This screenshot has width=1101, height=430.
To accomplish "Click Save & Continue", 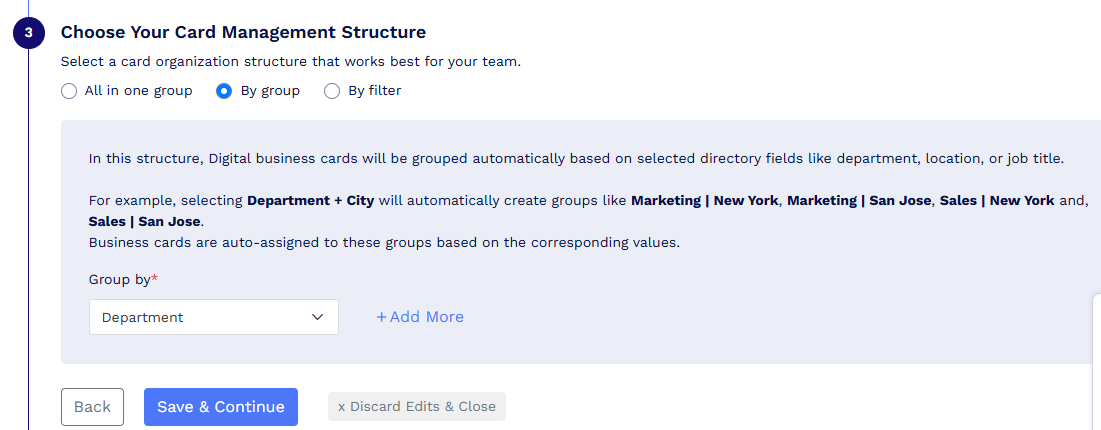I will [x=220, y=407].
